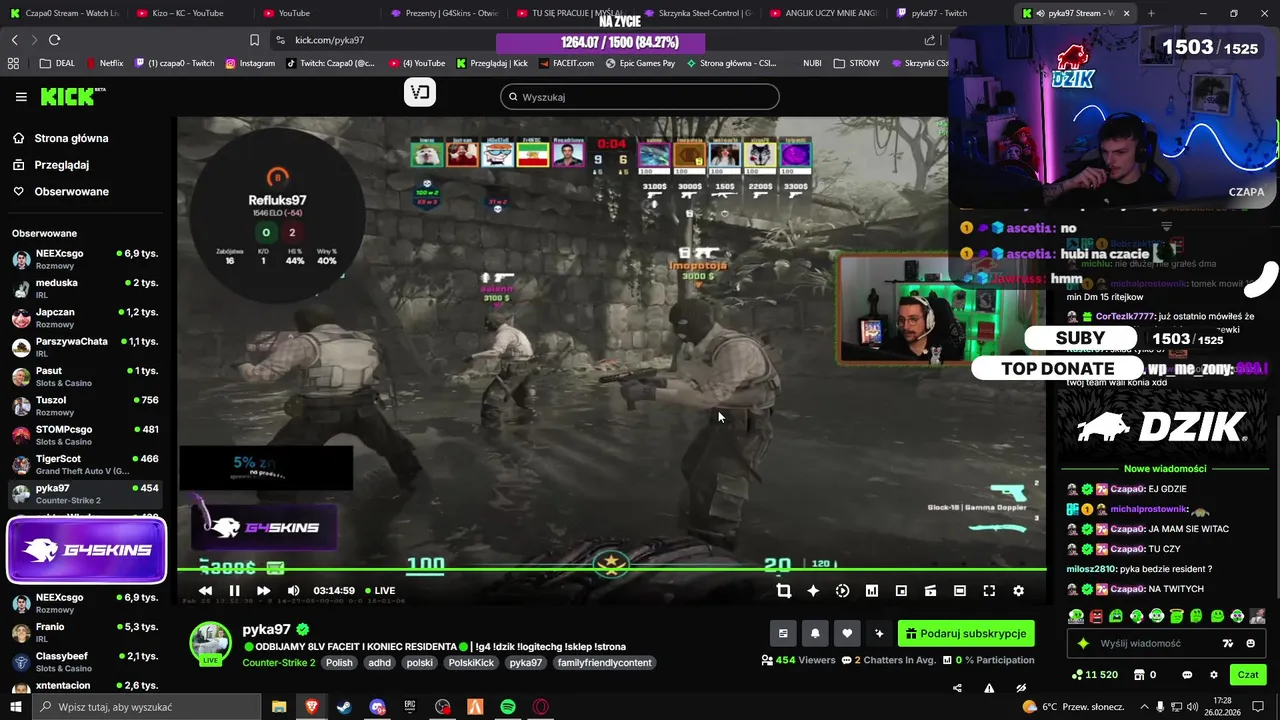Open the playback speed icon in player
Screen dimensions: 1280x720
pos(842,591)
